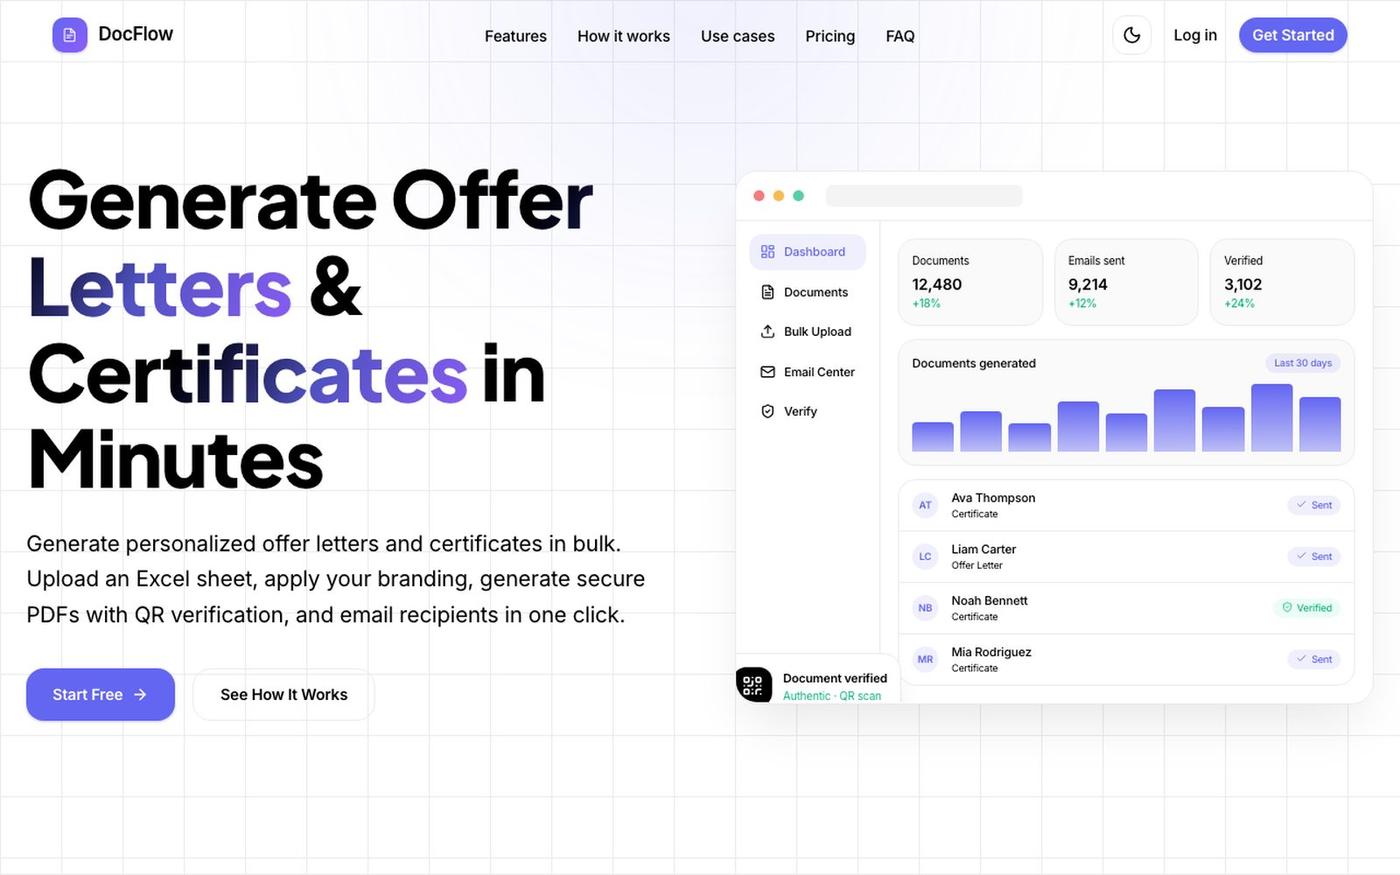Click the +18% growth label

[x=926, y=303]
